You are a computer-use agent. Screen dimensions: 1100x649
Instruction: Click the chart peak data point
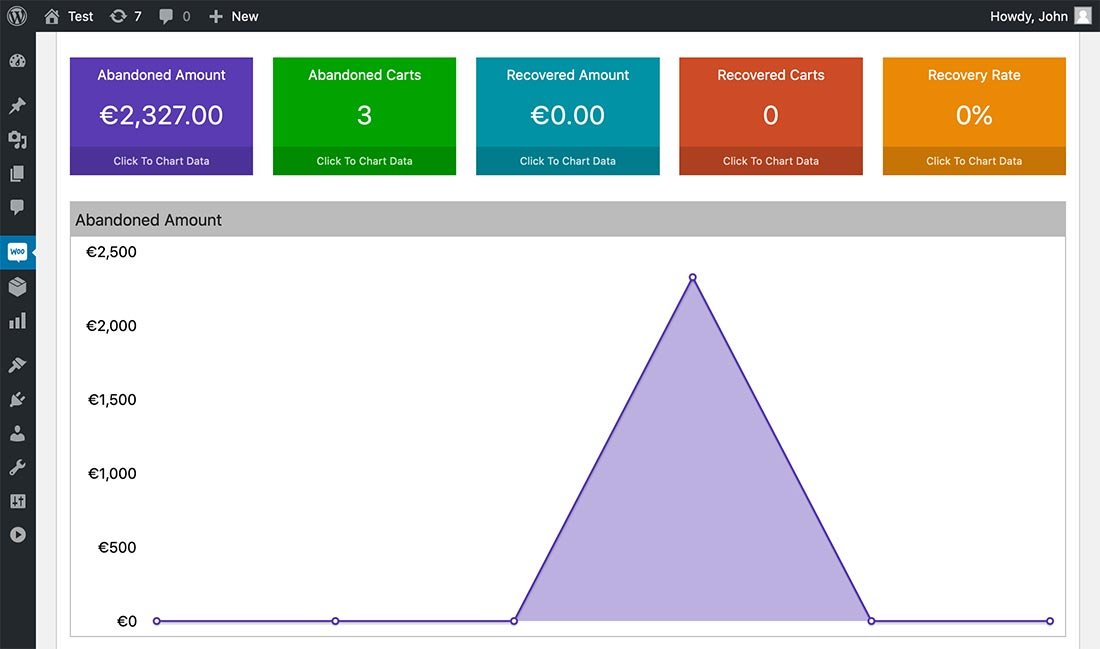tap(692, 277)
